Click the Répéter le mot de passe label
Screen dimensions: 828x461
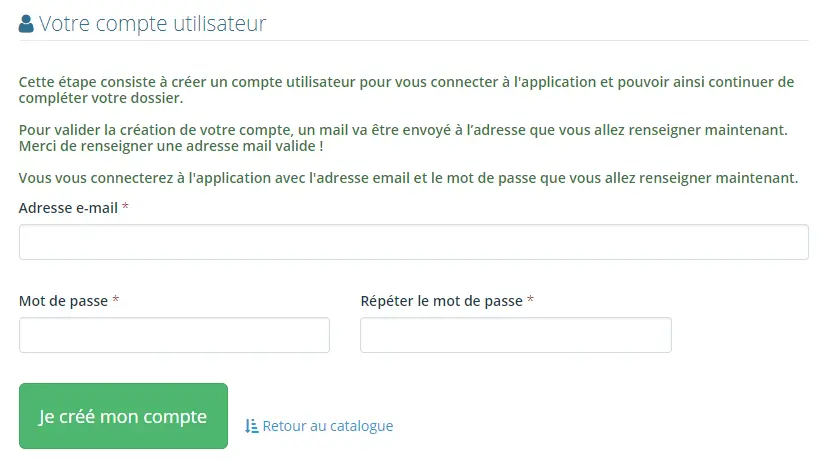click(x=441, y=301)
